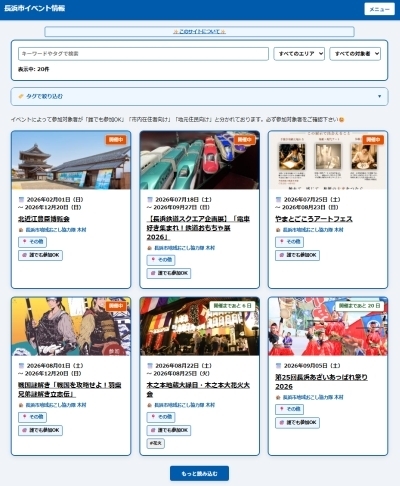Open the メニュー button in header

(x=379, y=9)
